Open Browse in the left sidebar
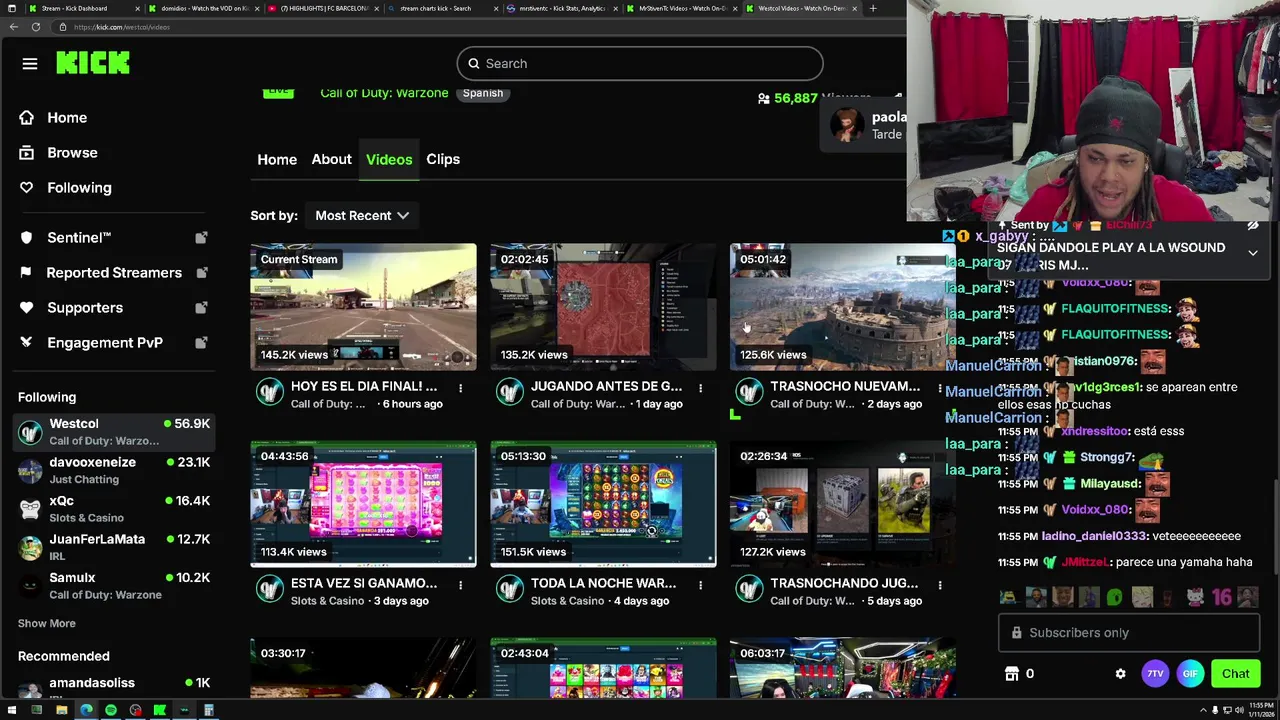1280x720 pixels. coord(72,153)
